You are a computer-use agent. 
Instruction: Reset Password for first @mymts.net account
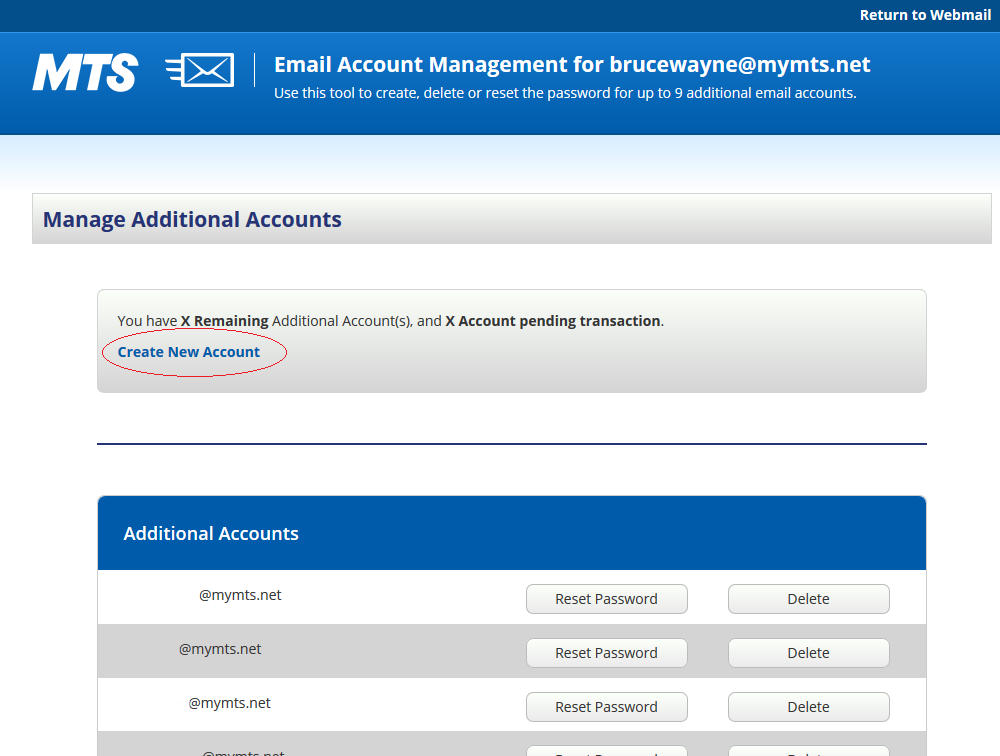pos(607,599)
